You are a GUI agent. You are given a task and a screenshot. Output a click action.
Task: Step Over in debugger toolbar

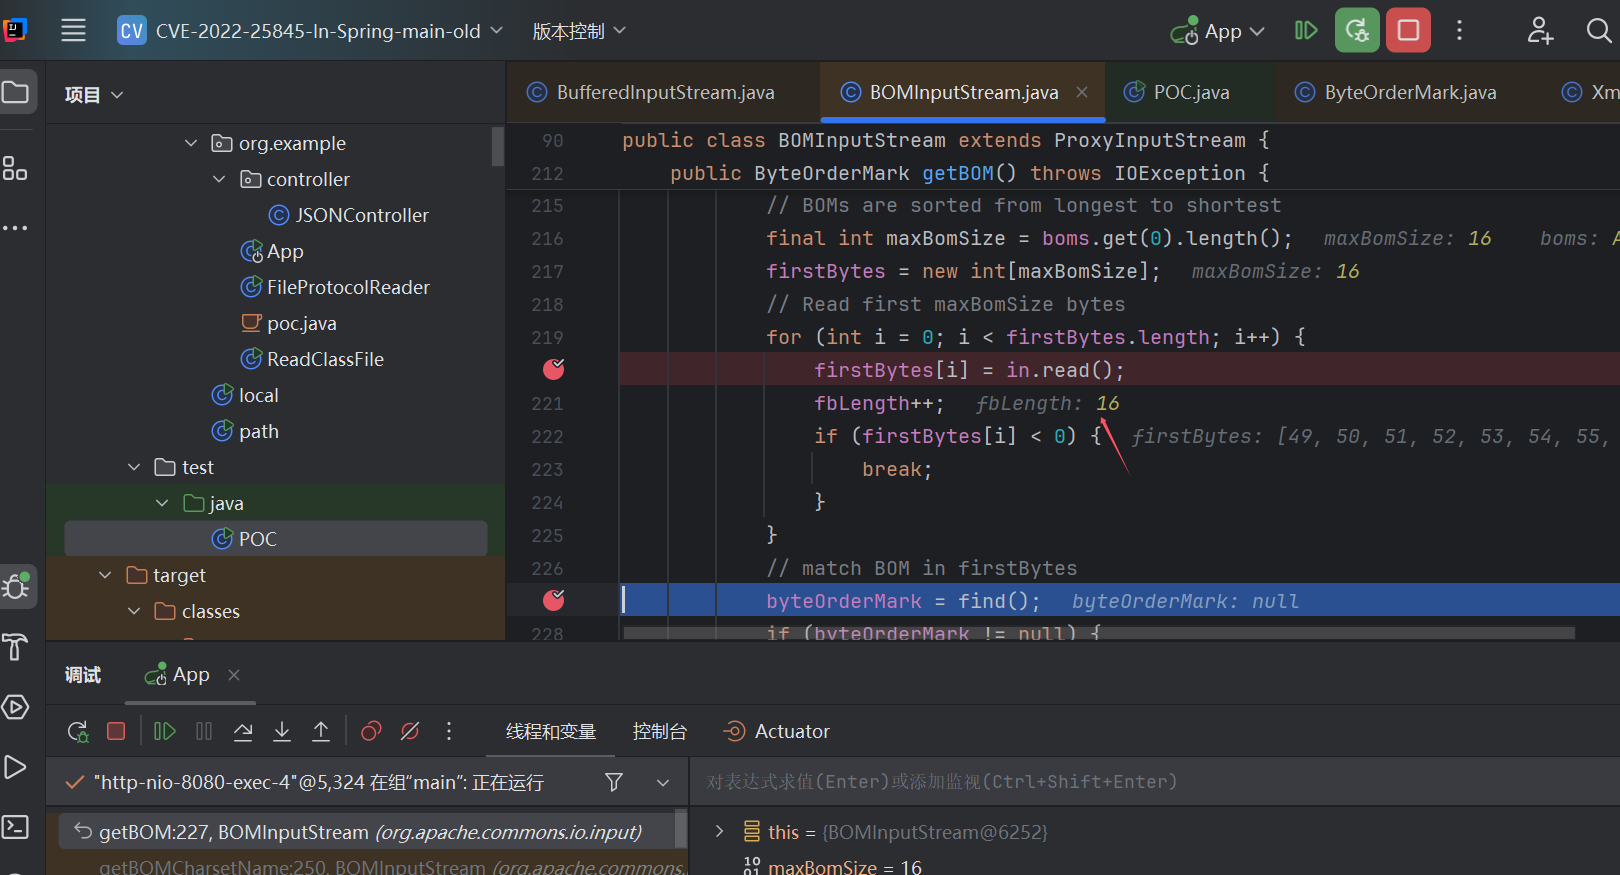pos(243,731)
